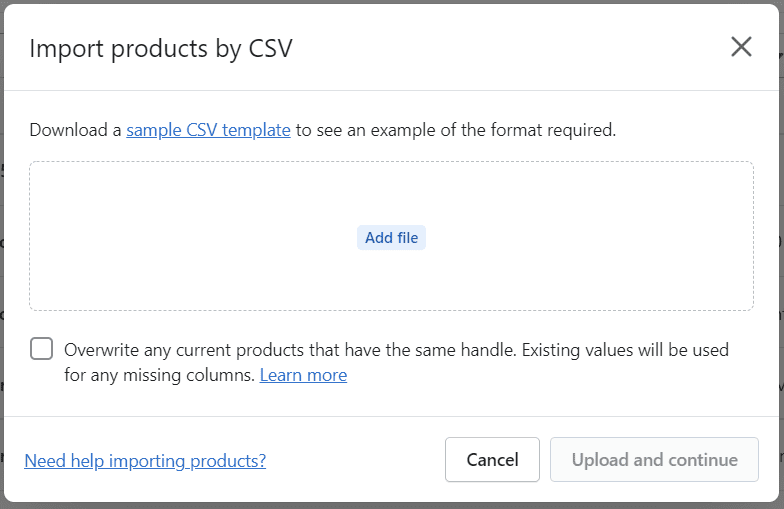Dismiss the modal with the X icon

point(741,47)
